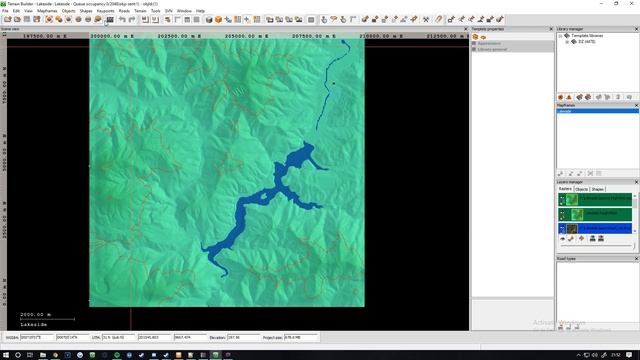Click the open-folder icon, second in the toolbar

(x=17, y=19)
